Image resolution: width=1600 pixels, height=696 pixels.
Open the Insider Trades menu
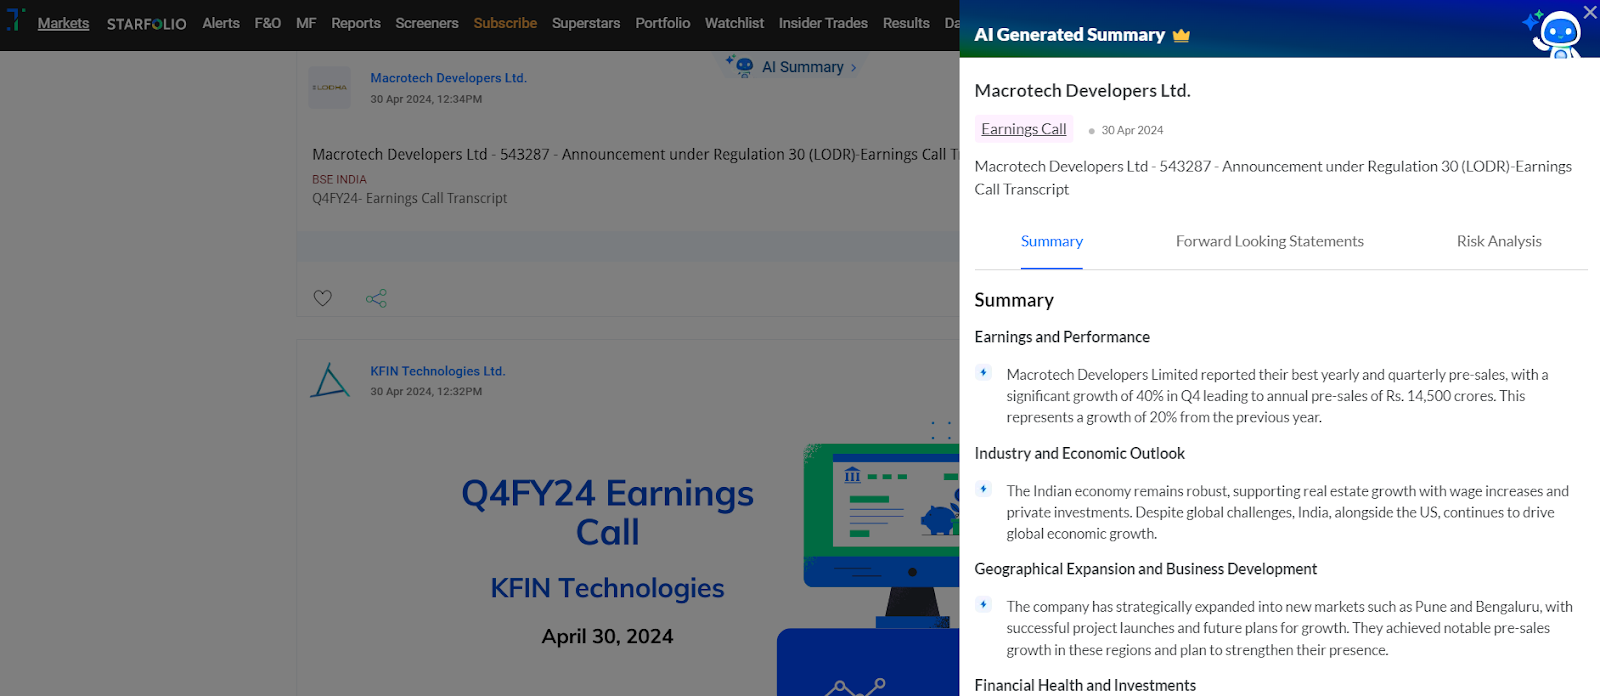click(x=823, y=23)
